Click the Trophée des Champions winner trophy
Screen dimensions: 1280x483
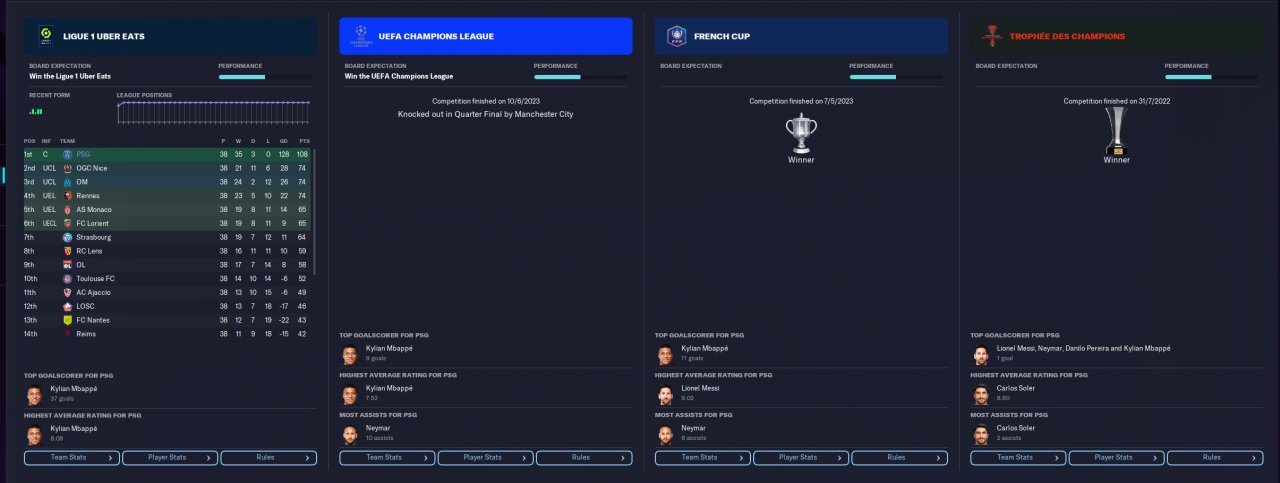click(x=1116, y=131)
